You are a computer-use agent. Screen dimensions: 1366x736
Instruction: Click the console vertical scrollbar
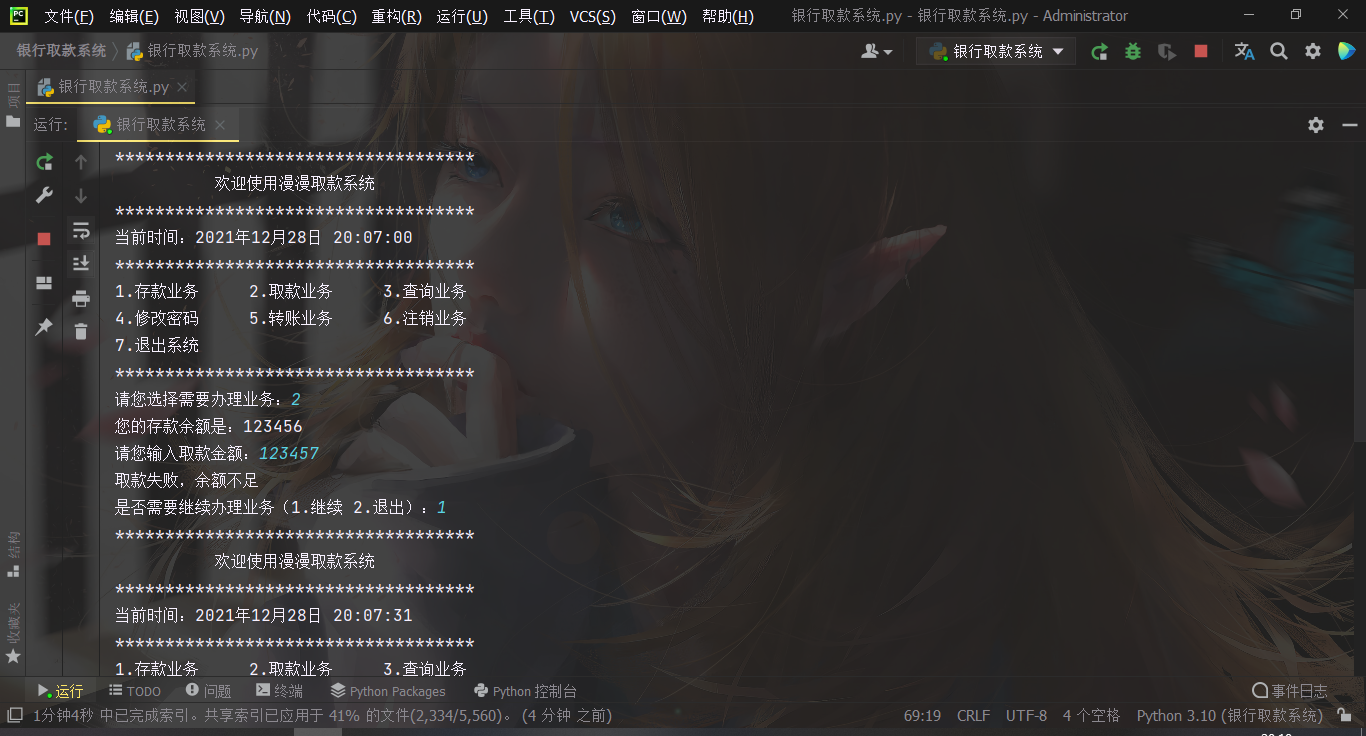pyautogui.click(x=1359, y=365)
